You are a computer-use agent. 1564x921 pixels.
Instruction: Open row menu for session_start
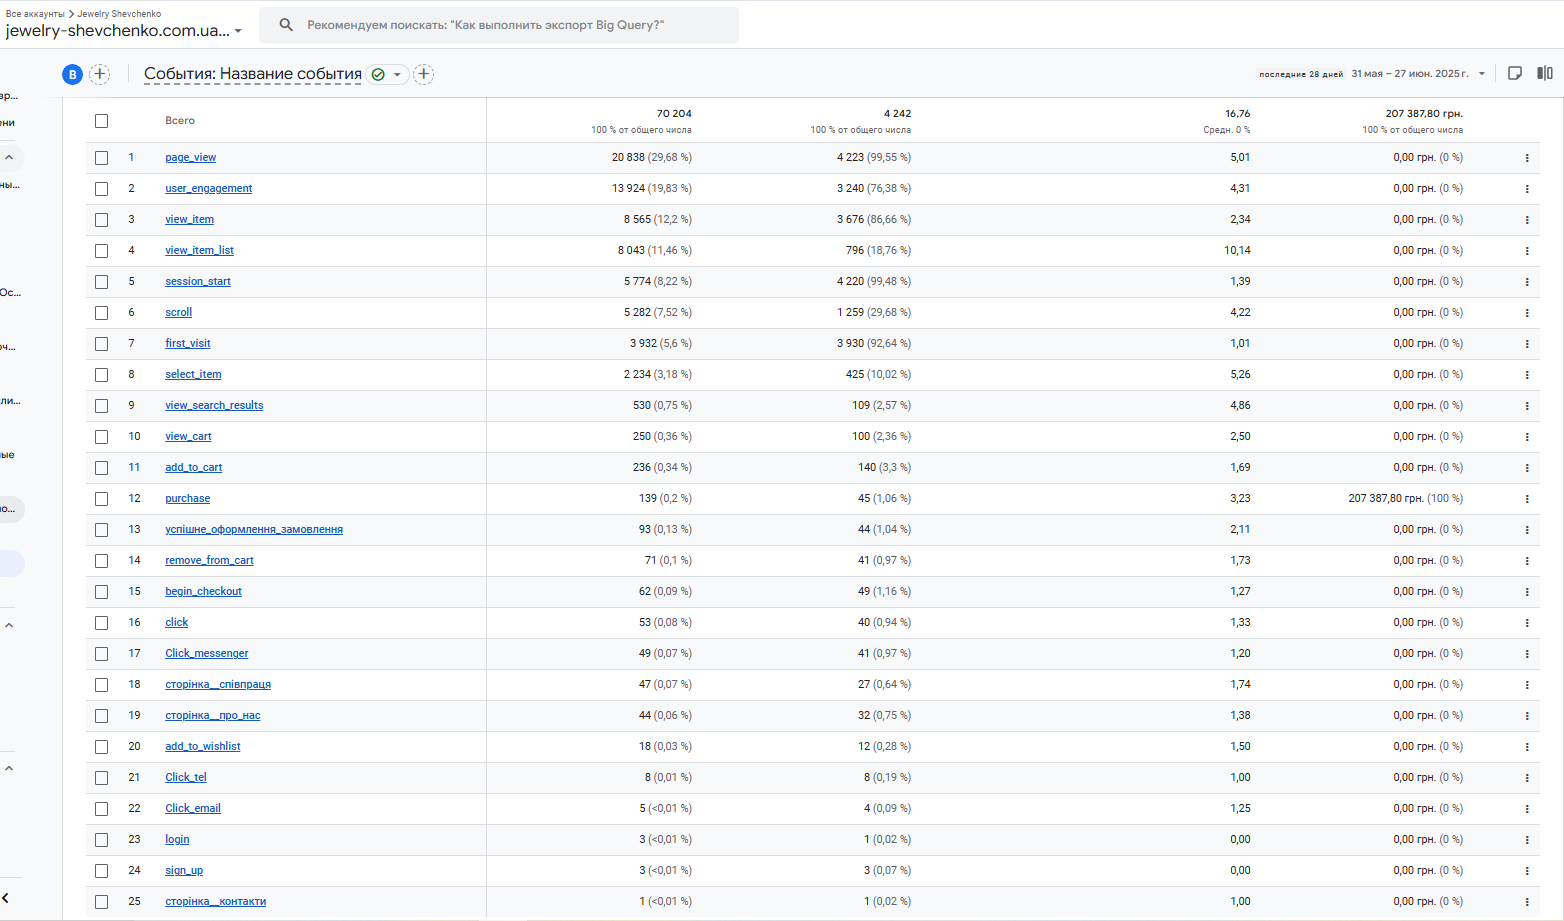pos(1527,282)
